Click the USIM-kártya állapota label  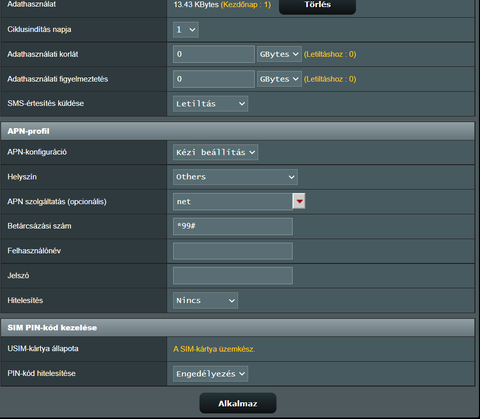pyautogui.click(x=43, y=349)
